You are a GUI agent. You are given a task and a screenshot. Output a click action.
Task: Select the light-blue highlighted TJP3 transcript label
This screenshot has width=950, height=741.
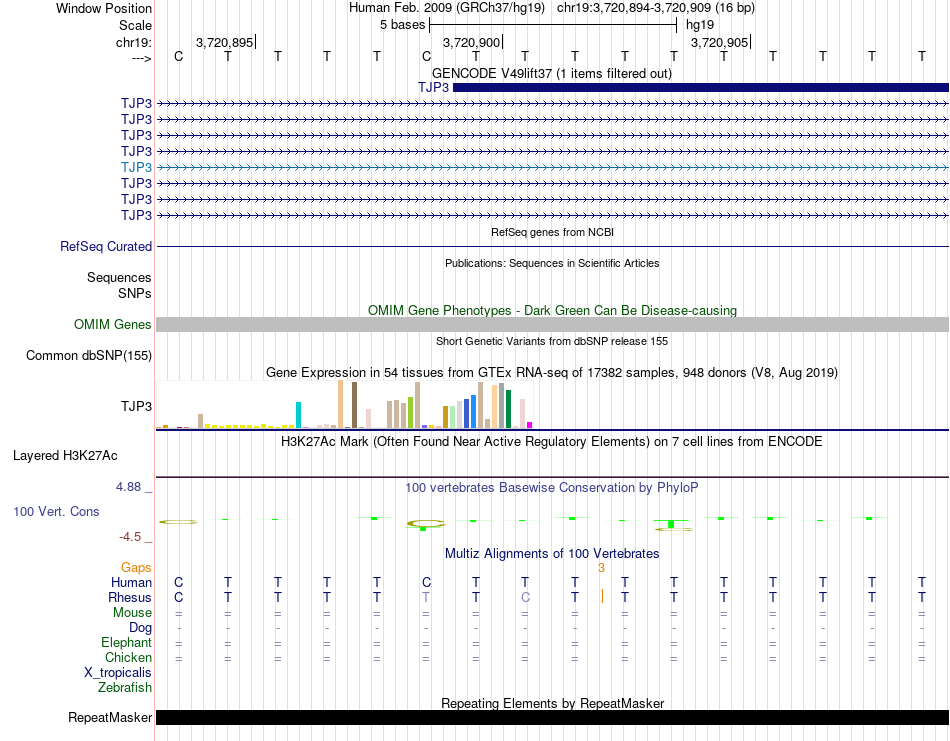[136, 167]
